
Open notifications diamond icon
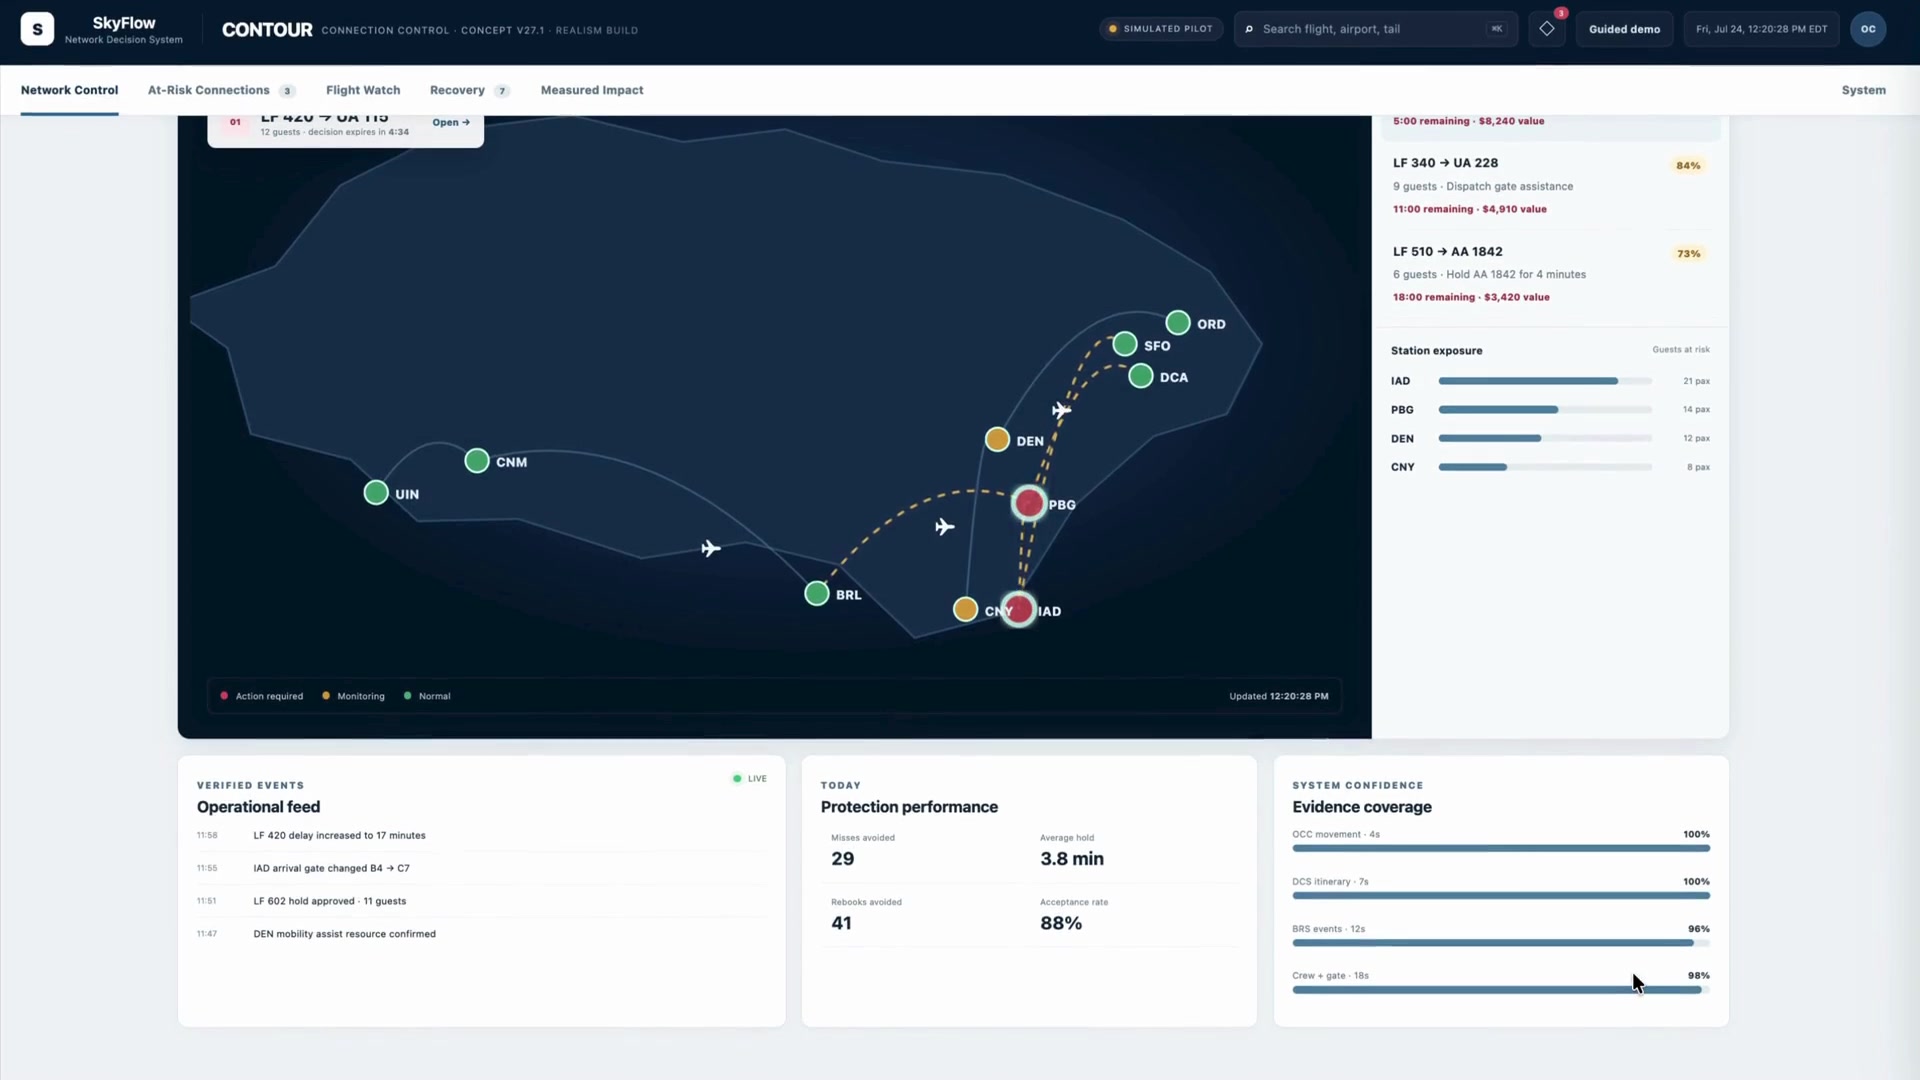click(1547, 29)
